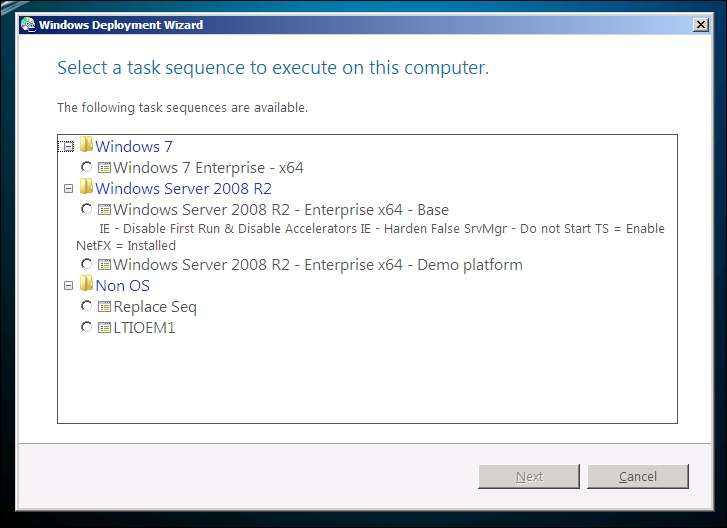Image resolution: width=727 pixels, height=528 pixels.
Task: Click the Windows 7 Enterprise x64 sequence icon
Action: tap(105, 167)
